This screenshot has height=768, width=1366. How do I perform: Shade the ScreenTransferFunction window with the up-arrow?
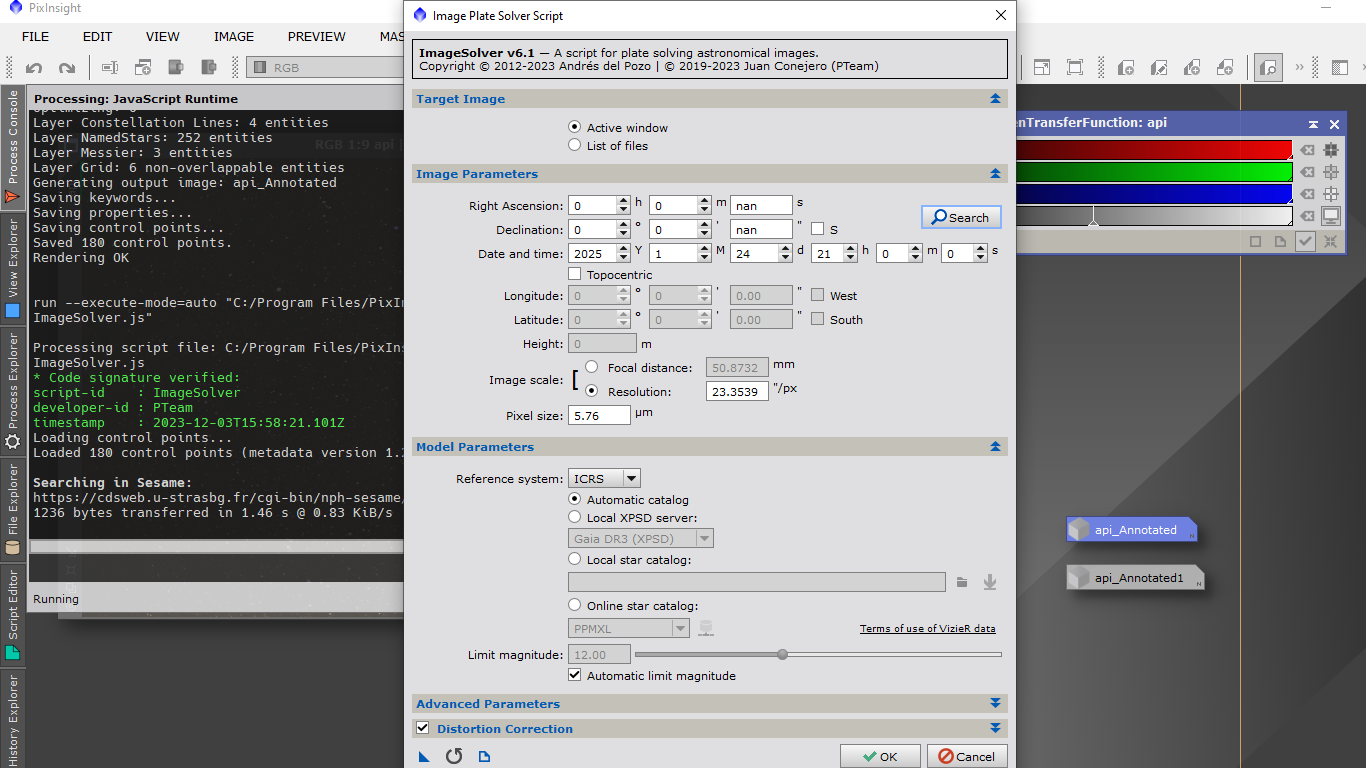(1313, 124)
